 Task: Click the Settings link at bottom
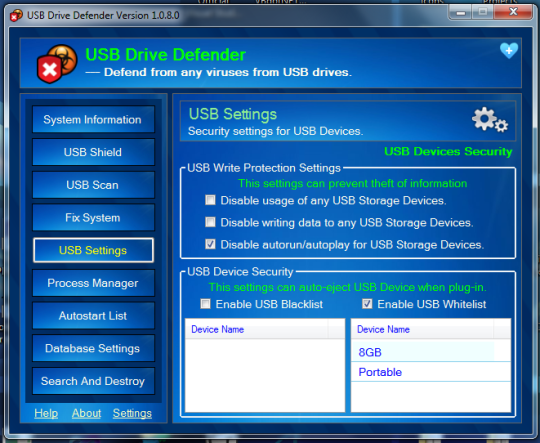click(132, 413)
